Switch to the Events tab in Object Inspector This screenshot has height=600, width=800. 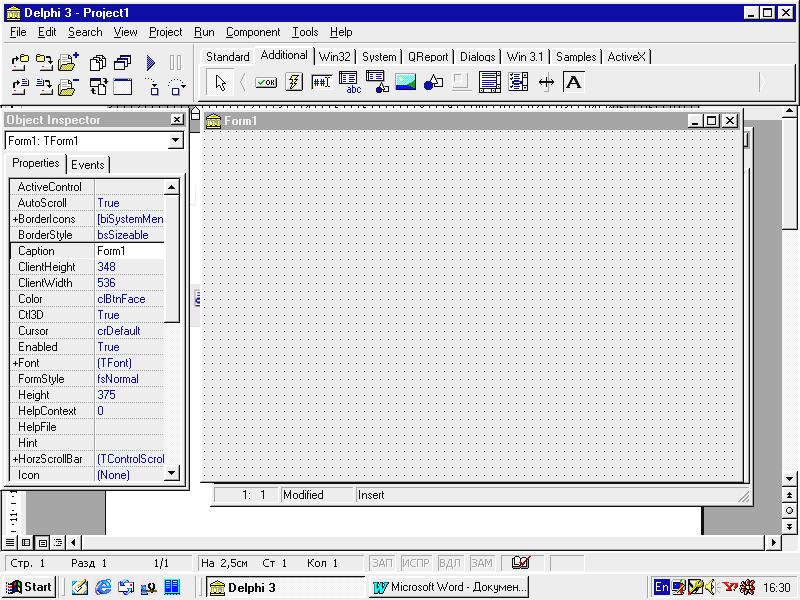tap(87, 165)
